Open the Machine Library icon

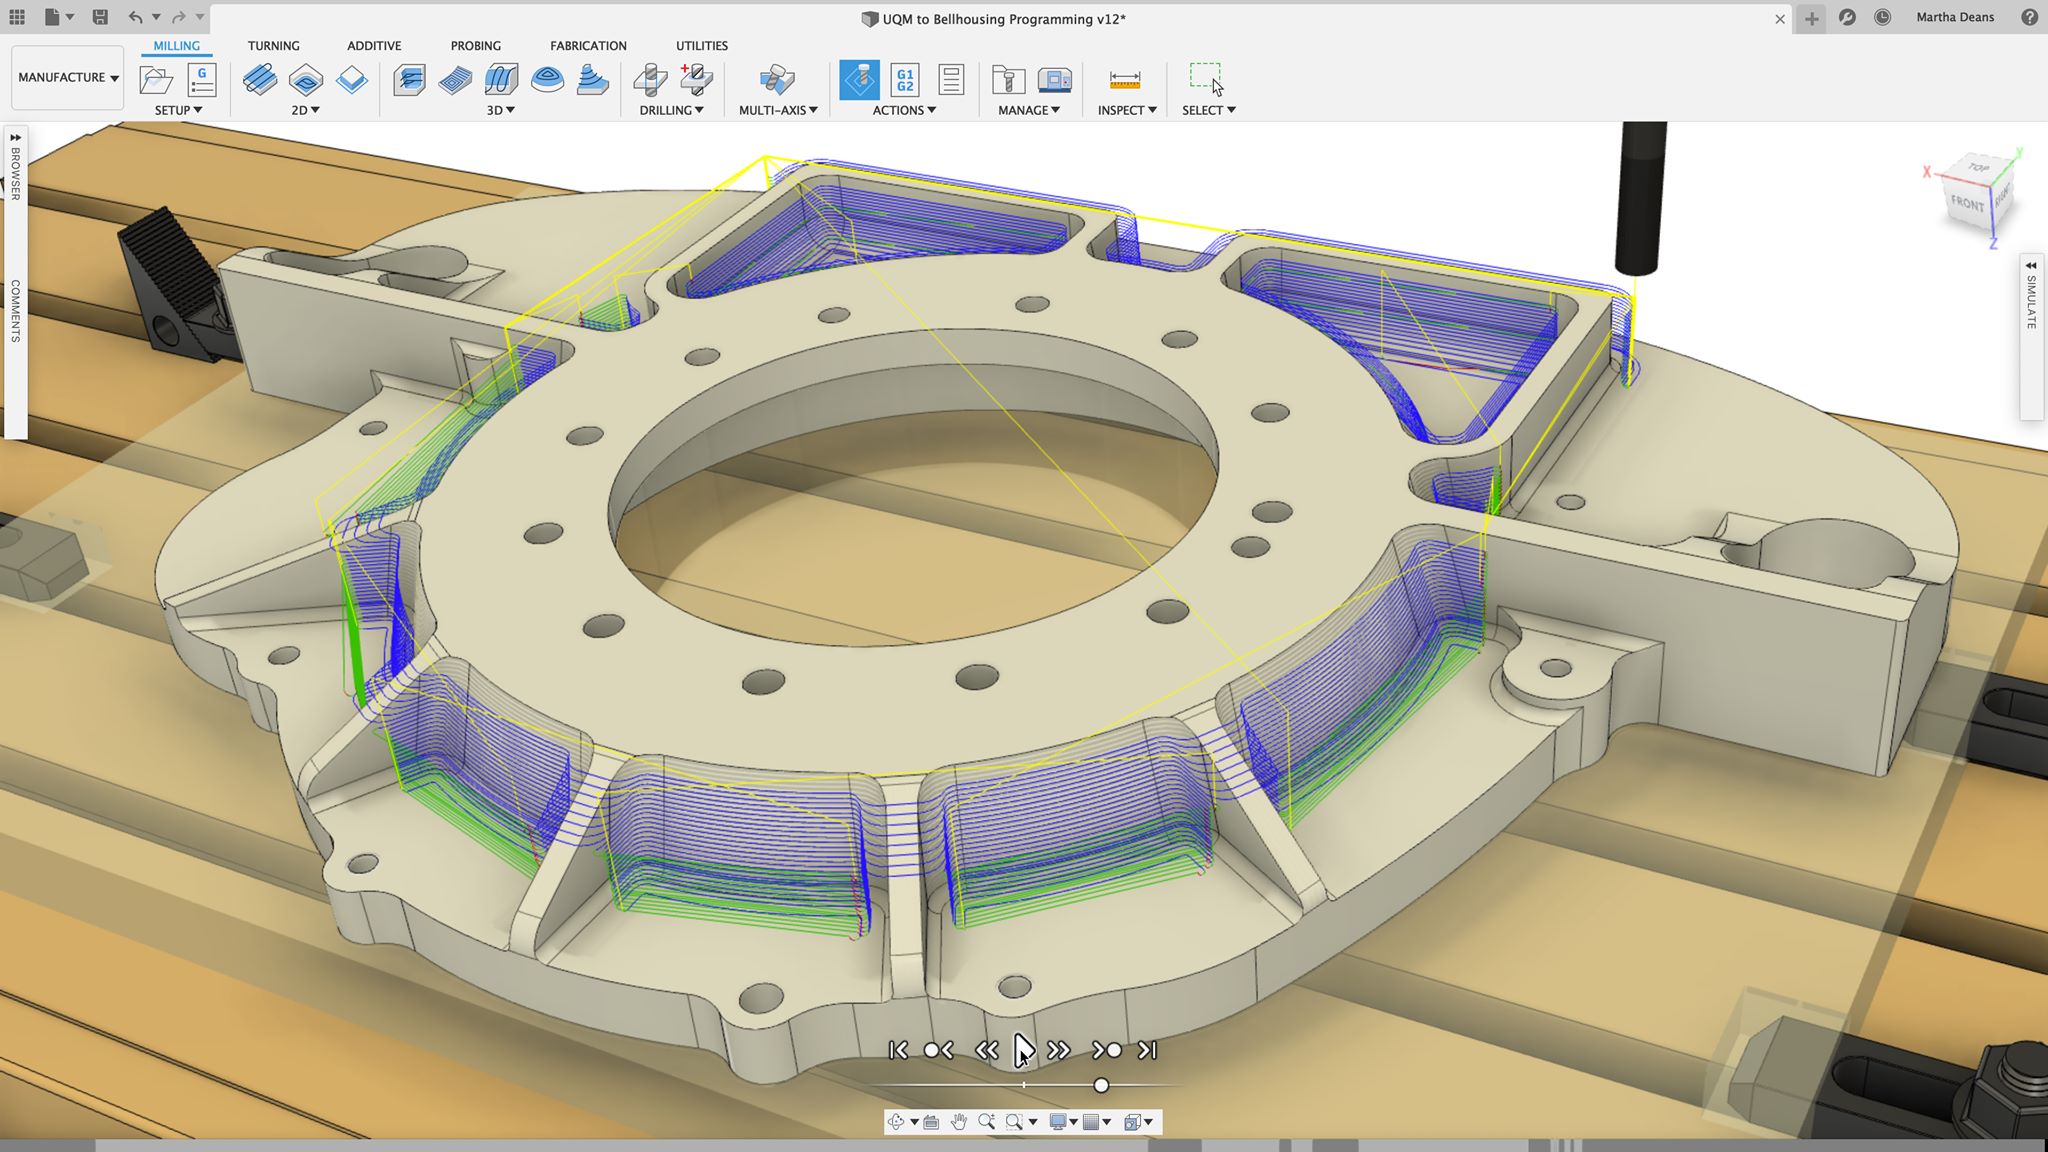pos(1055,79)
